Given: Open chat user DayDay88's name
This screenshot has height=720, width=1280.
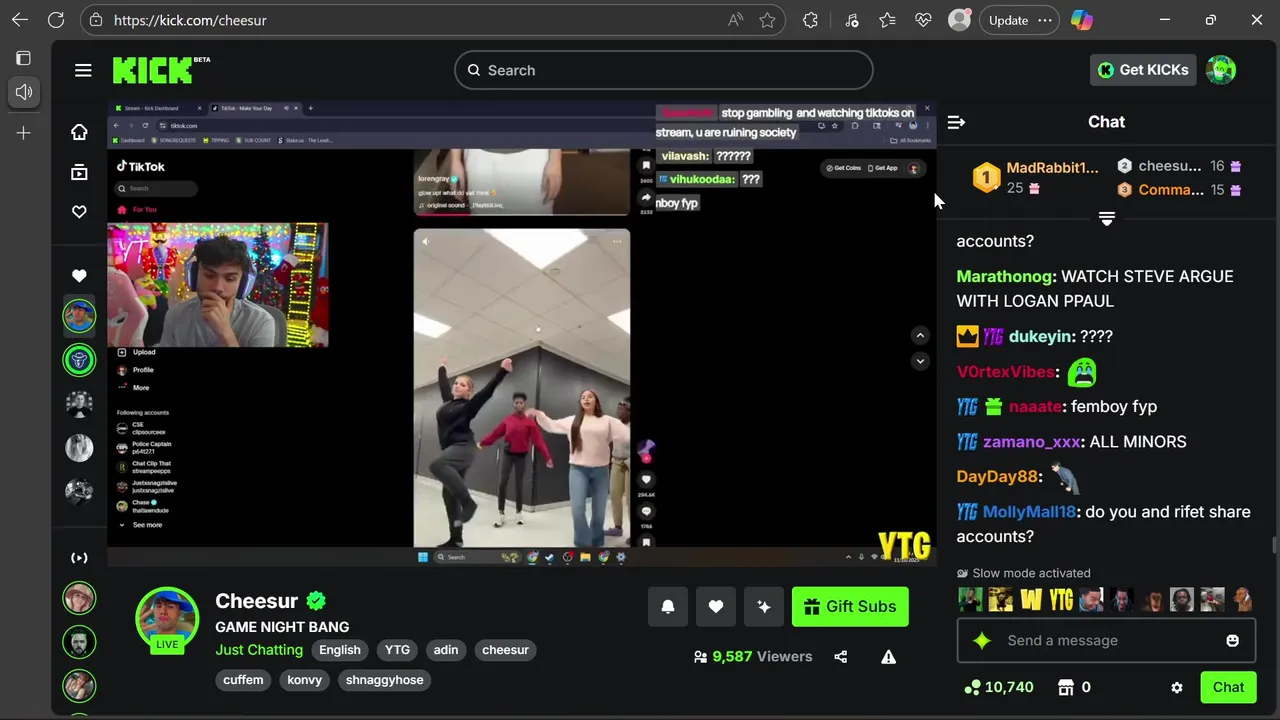Looking at the screenshot, I should click(997, 477).
